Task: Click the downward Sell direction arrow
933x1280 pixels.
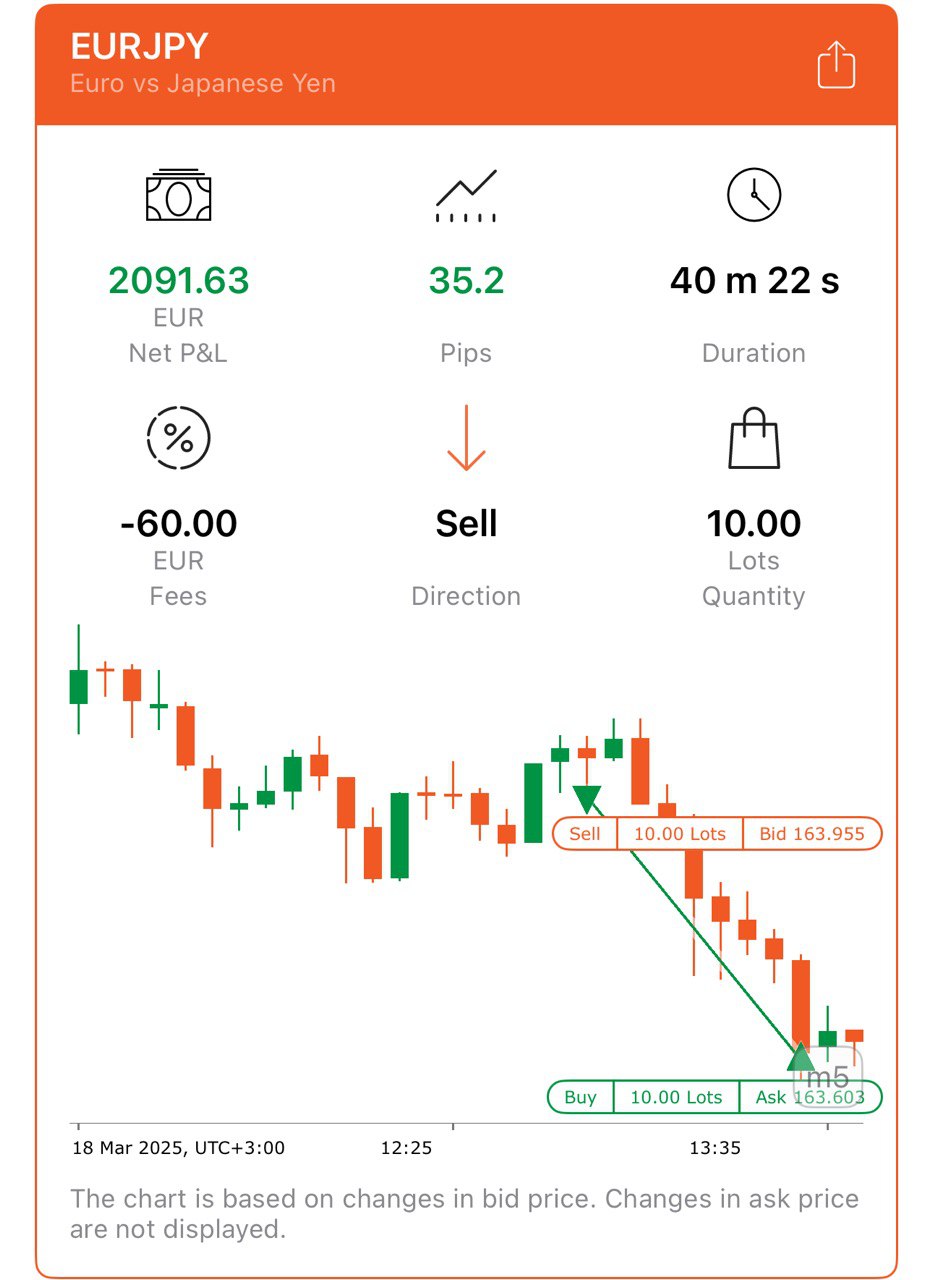Action: (x=466, y=439)
